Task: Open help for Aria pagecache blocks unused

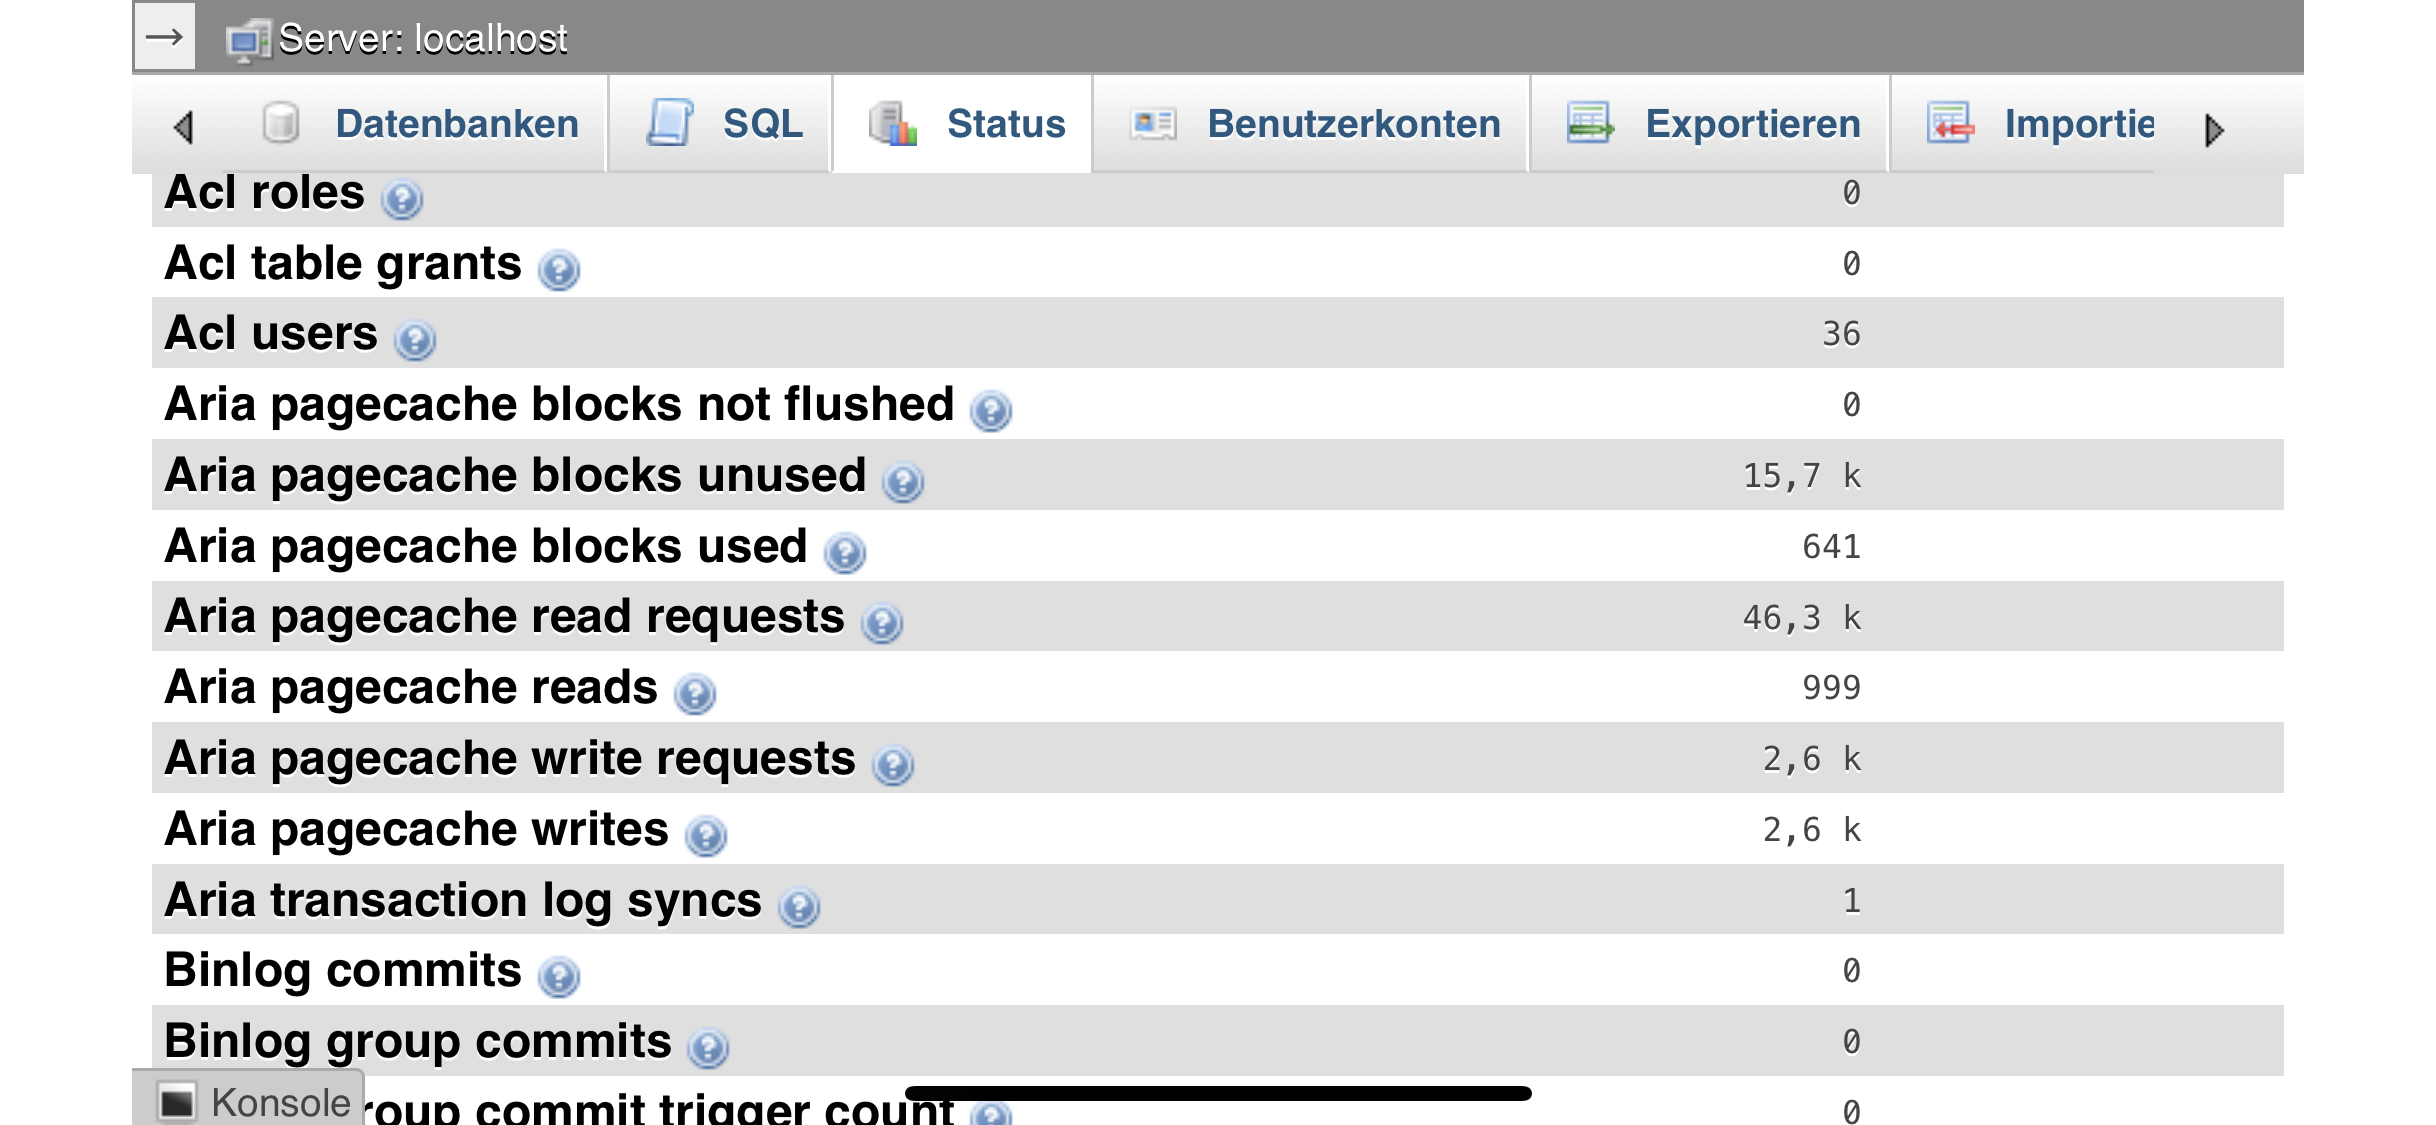Action: [x=903, y=482]
